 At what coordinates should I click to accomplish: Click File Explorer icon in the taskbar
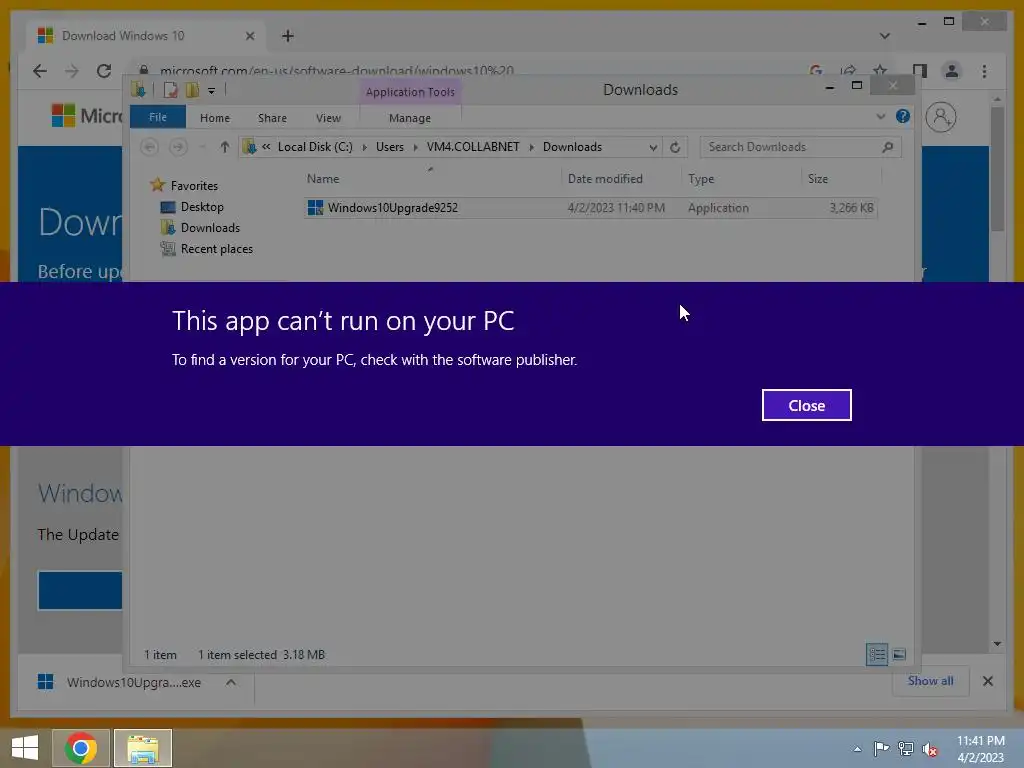click(x=143, y=748)
